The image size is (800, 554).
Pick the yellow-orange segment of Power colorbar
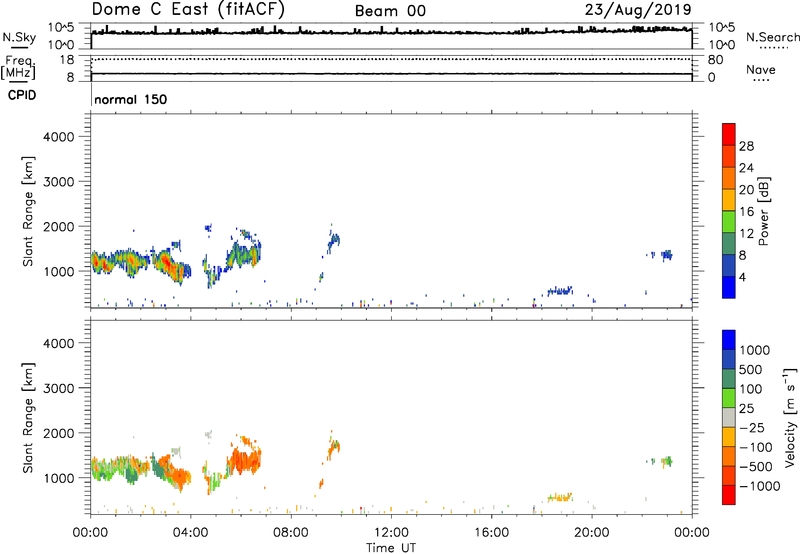pyautogui.click(x=729, y=200)
